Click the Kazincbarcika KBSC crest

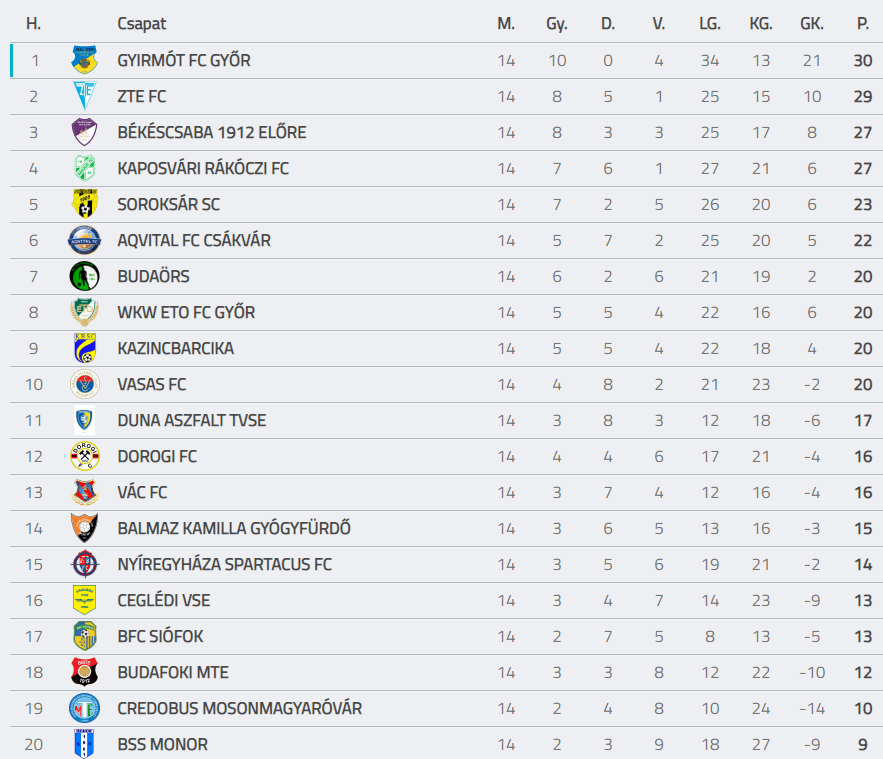tap(84, 348)
